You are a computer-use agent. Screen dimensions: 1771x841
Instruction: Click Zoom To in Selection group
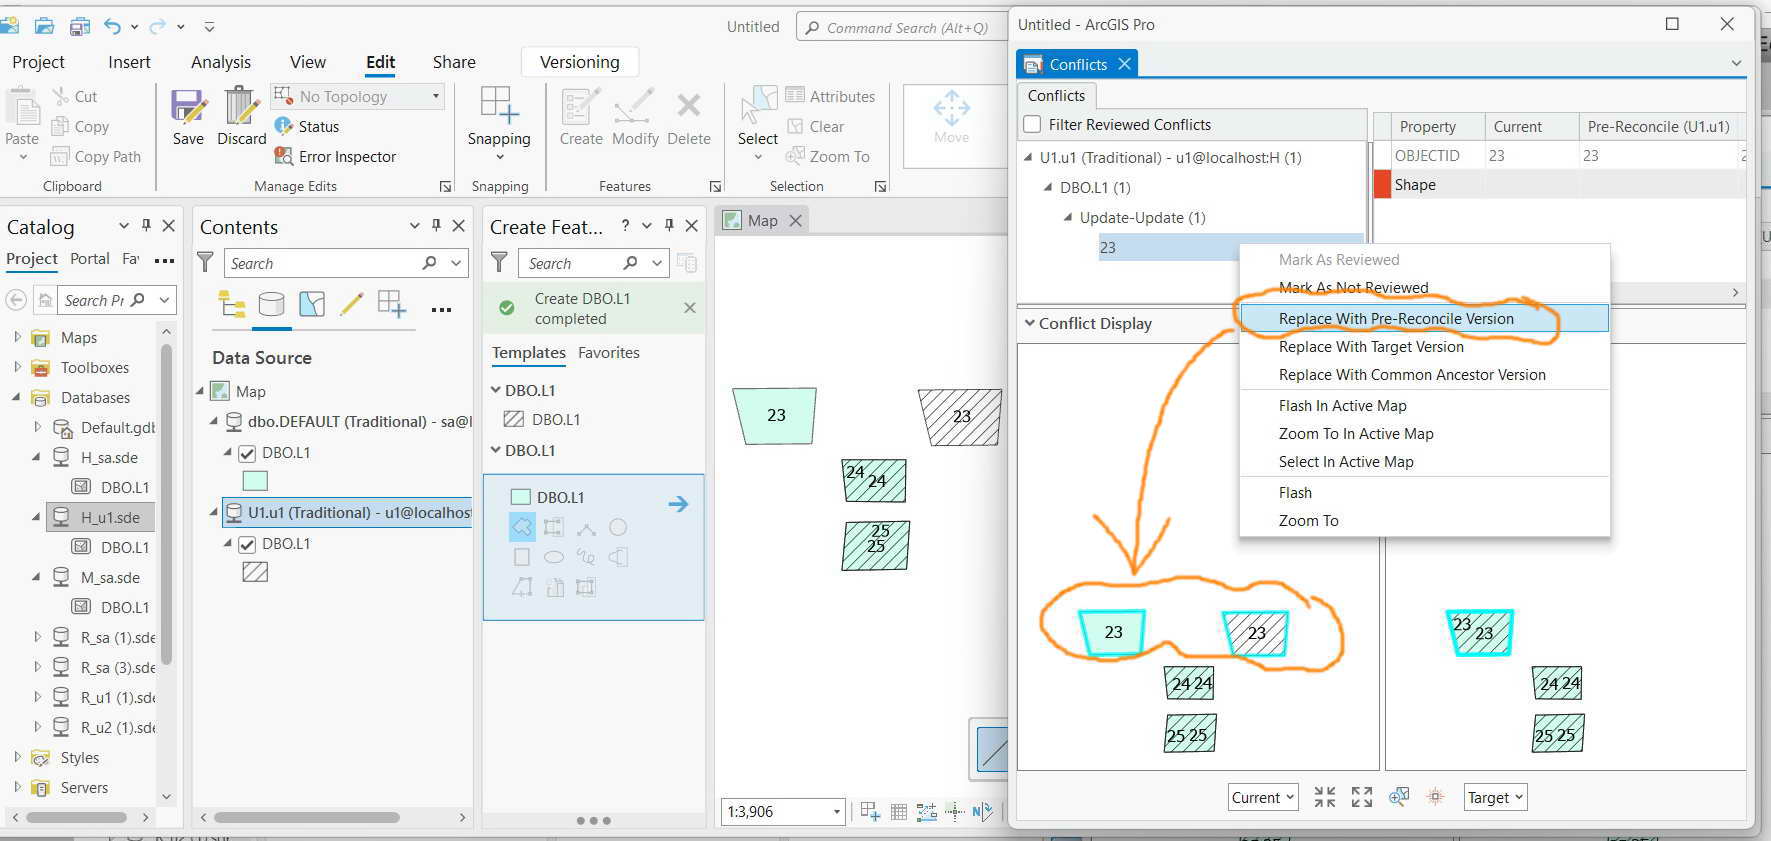click(827, 157)
